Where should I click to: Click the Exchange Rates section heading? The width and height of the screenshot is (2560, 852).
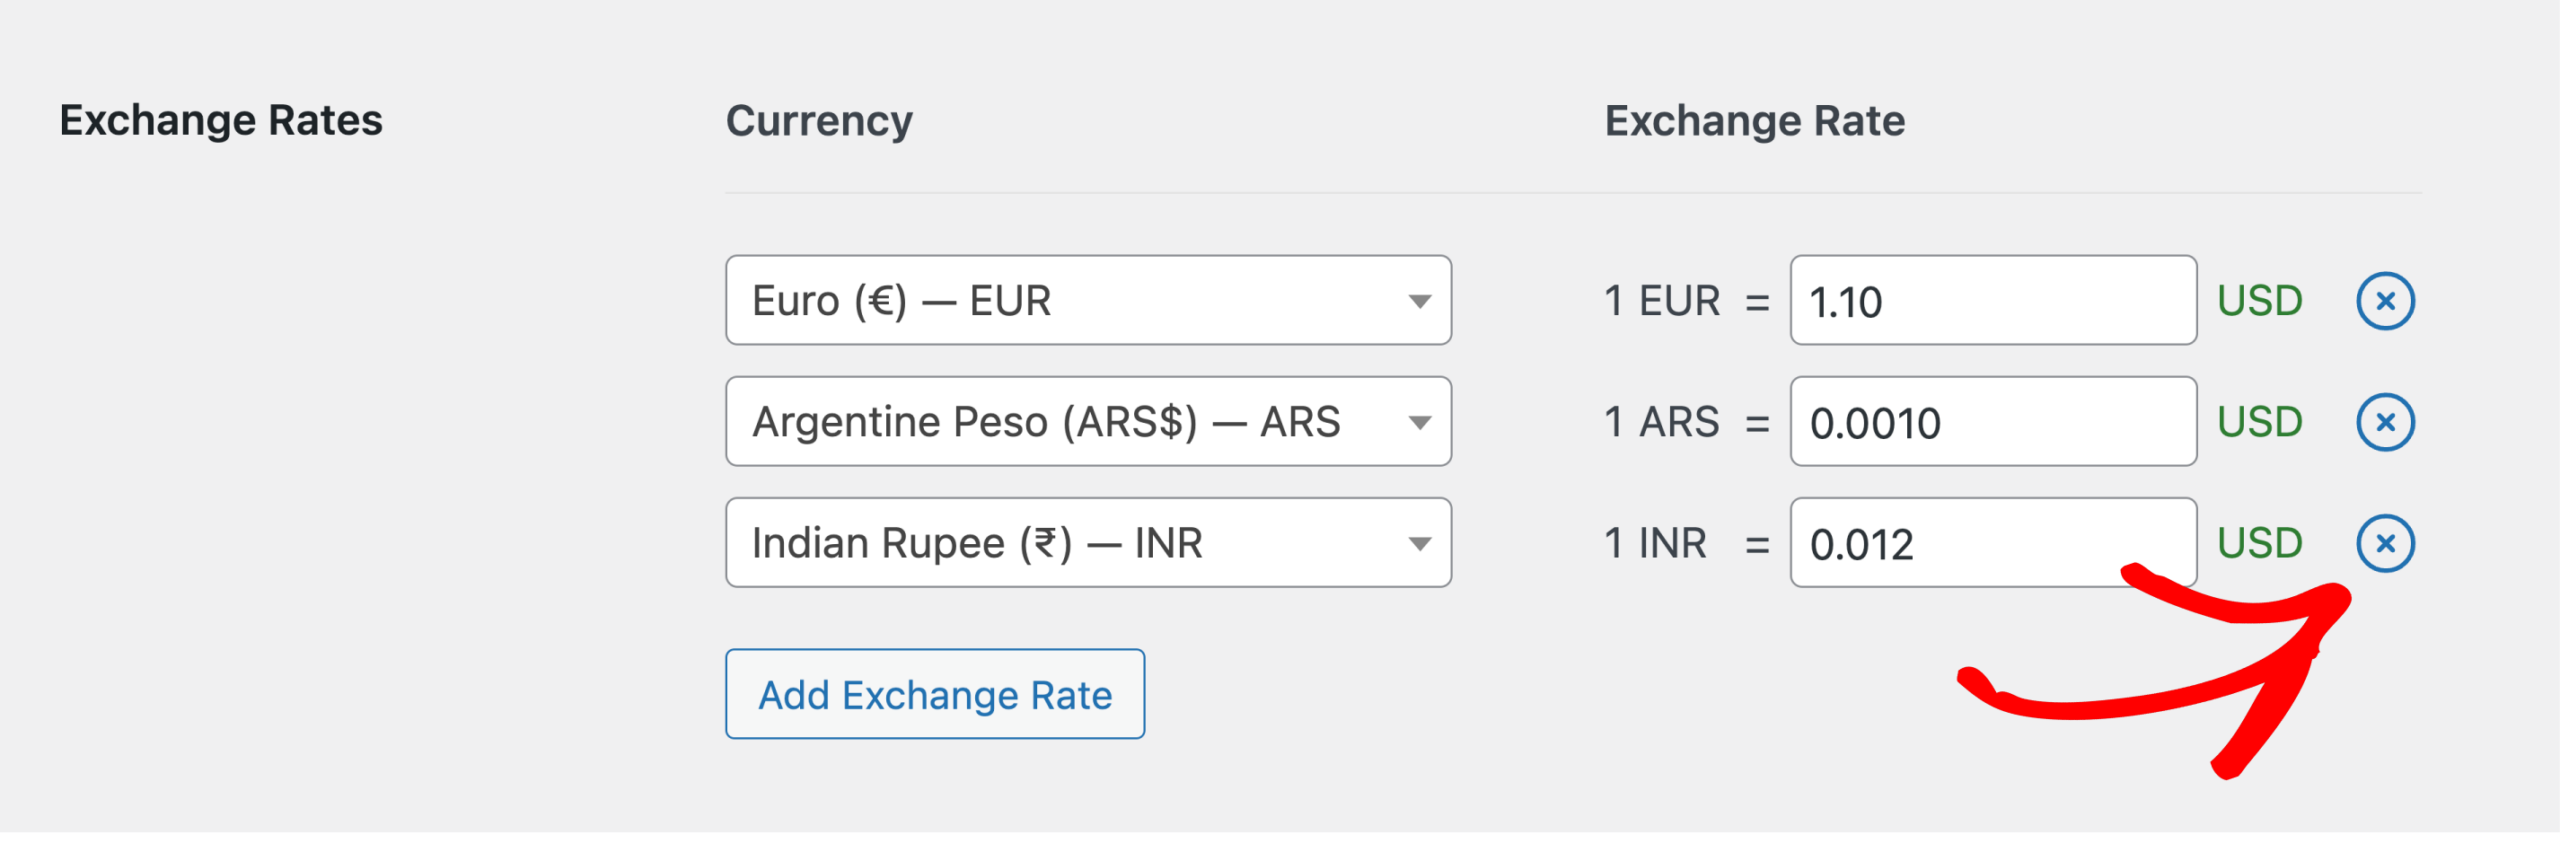pos(221,121)
